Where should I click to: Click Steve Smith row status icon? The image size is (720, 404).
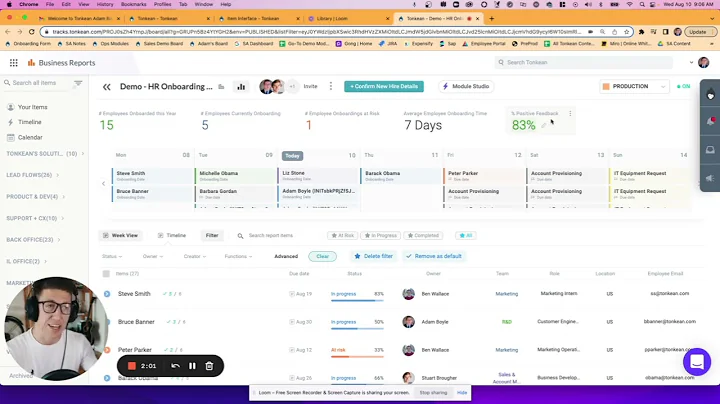[x=107, y=294]
